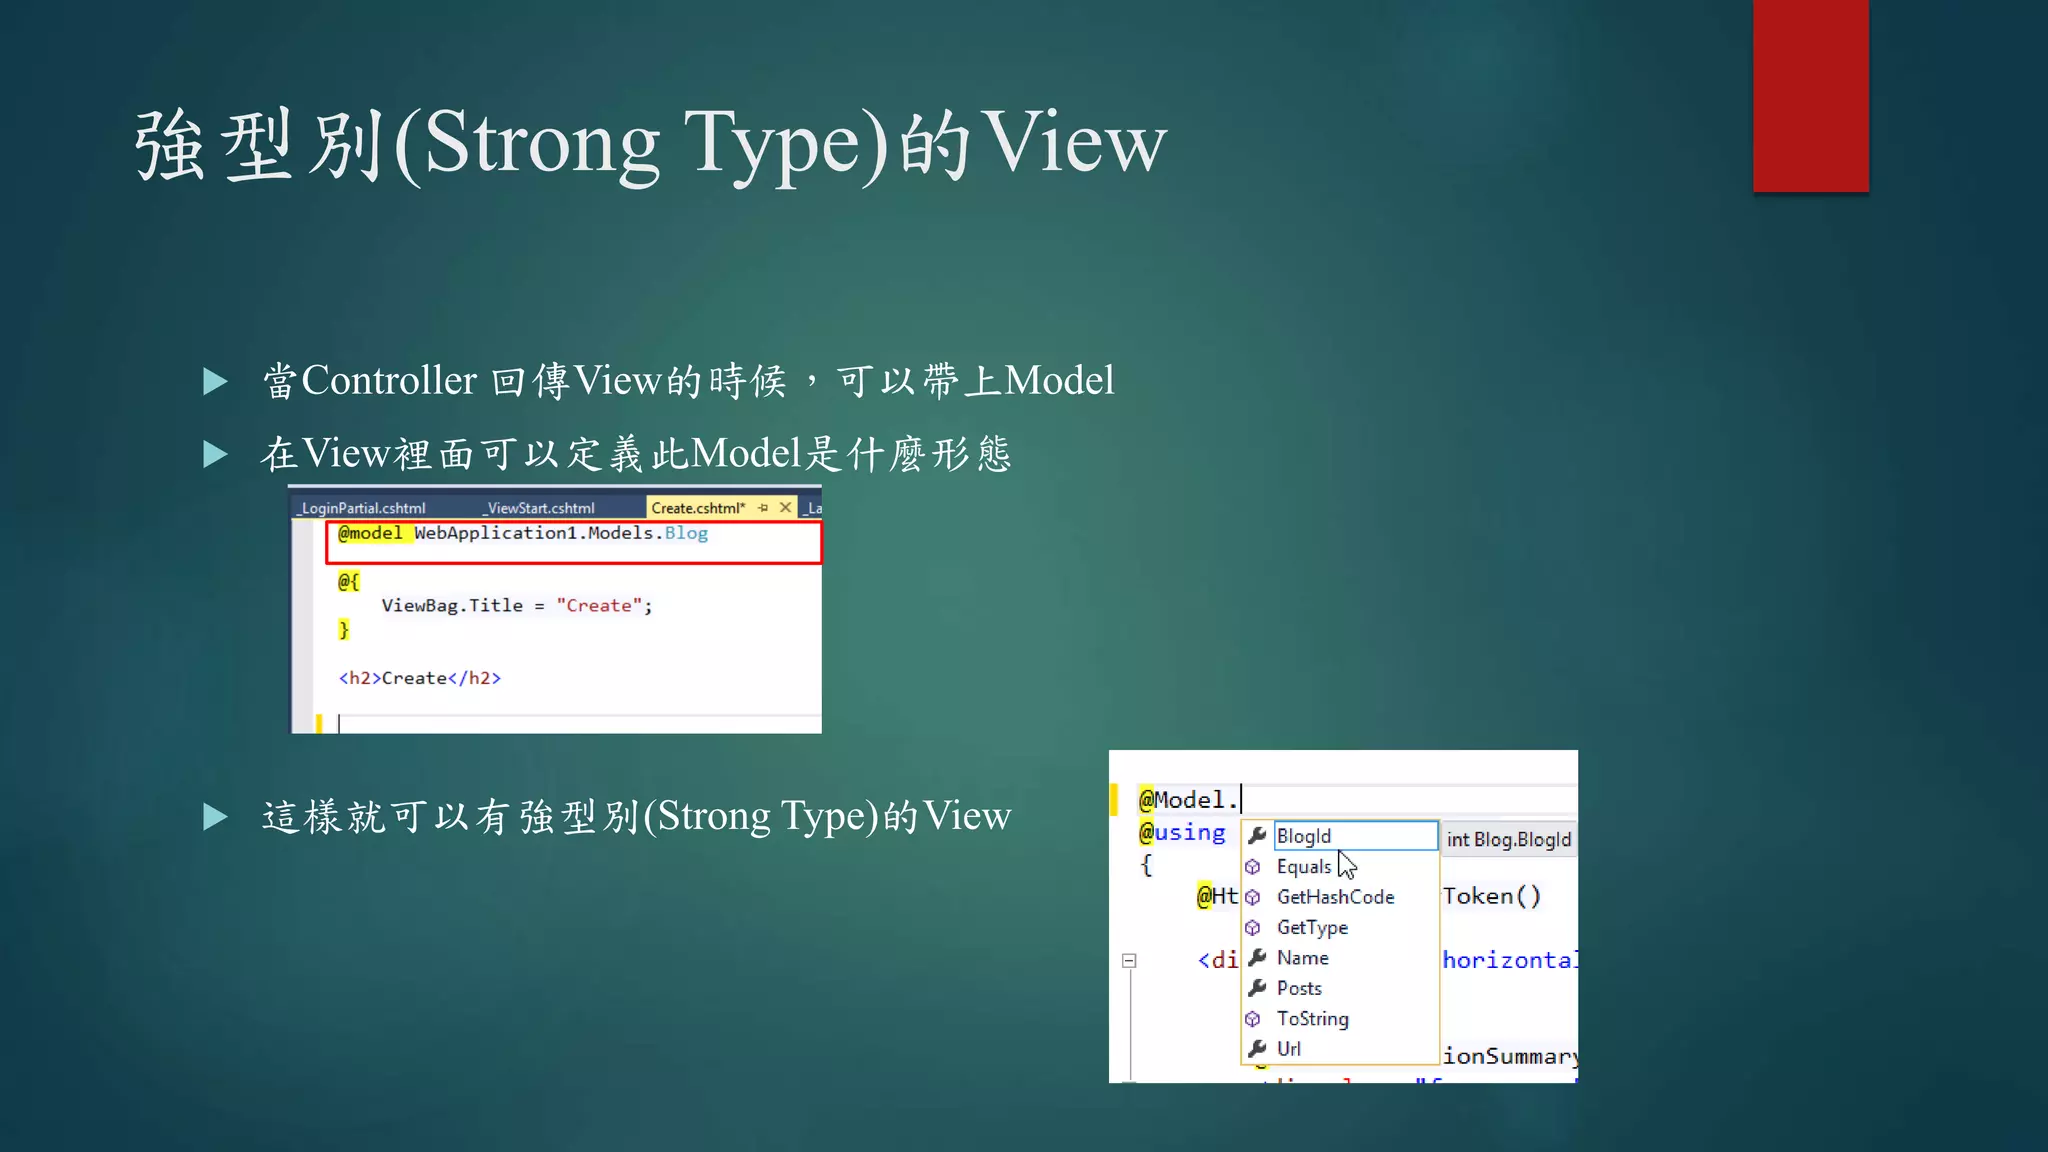Click the 'int Blog.BlogId' tooltip

1508,840
